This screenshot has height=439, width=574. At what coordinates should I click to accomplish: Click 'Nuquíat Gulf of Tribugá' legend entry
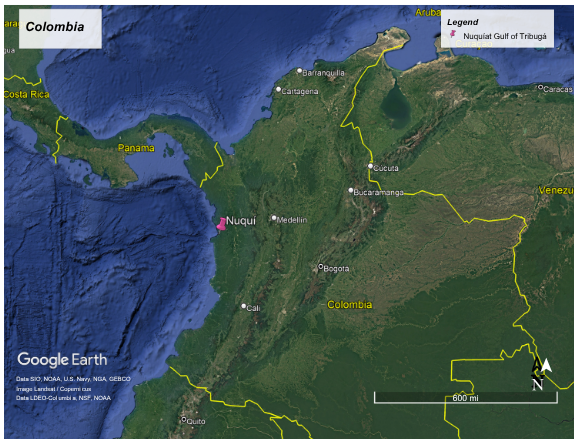tap(505, 36)
